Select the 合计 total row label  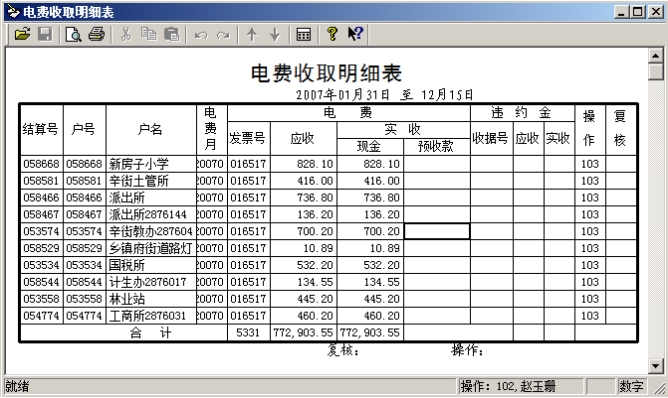[x=124, y=333]
